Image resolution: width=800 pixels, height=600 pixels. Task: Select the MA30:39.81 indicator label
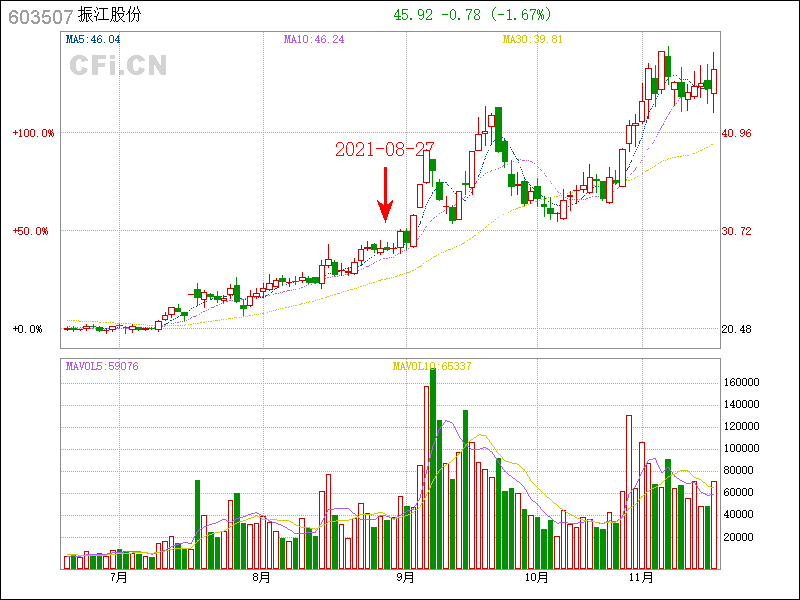532,40
